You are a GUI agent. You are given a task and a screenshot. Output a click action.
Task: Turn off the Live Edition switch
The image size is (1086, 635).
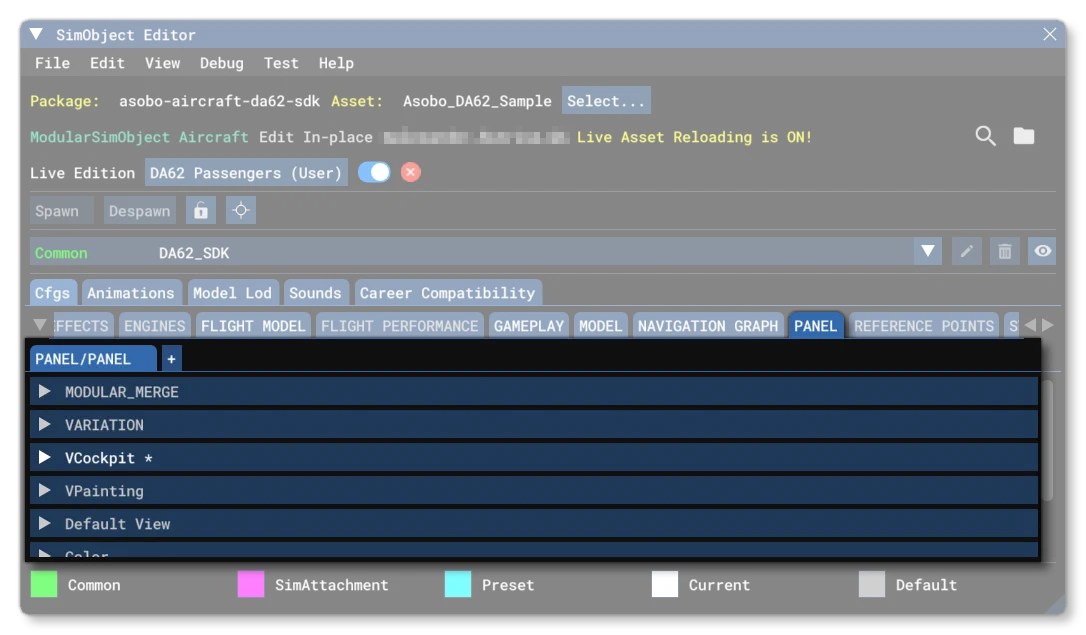374,172
